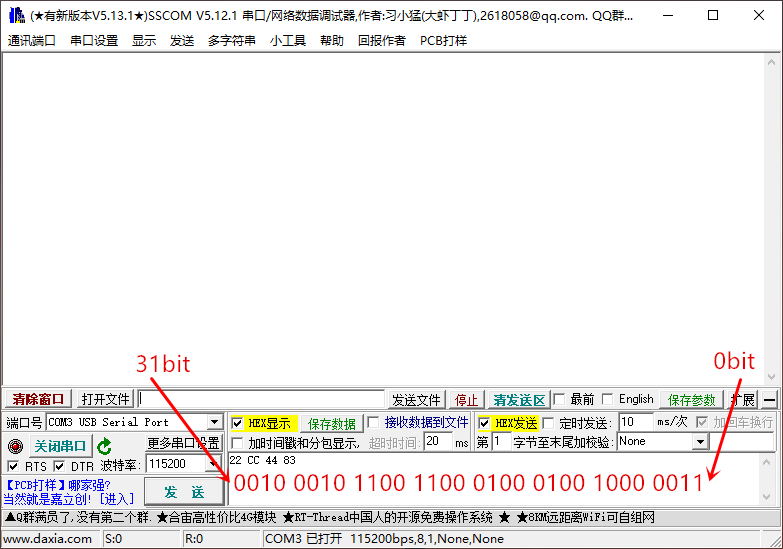
Task: Click the collapse panel dash button
Action: point(770,400)
